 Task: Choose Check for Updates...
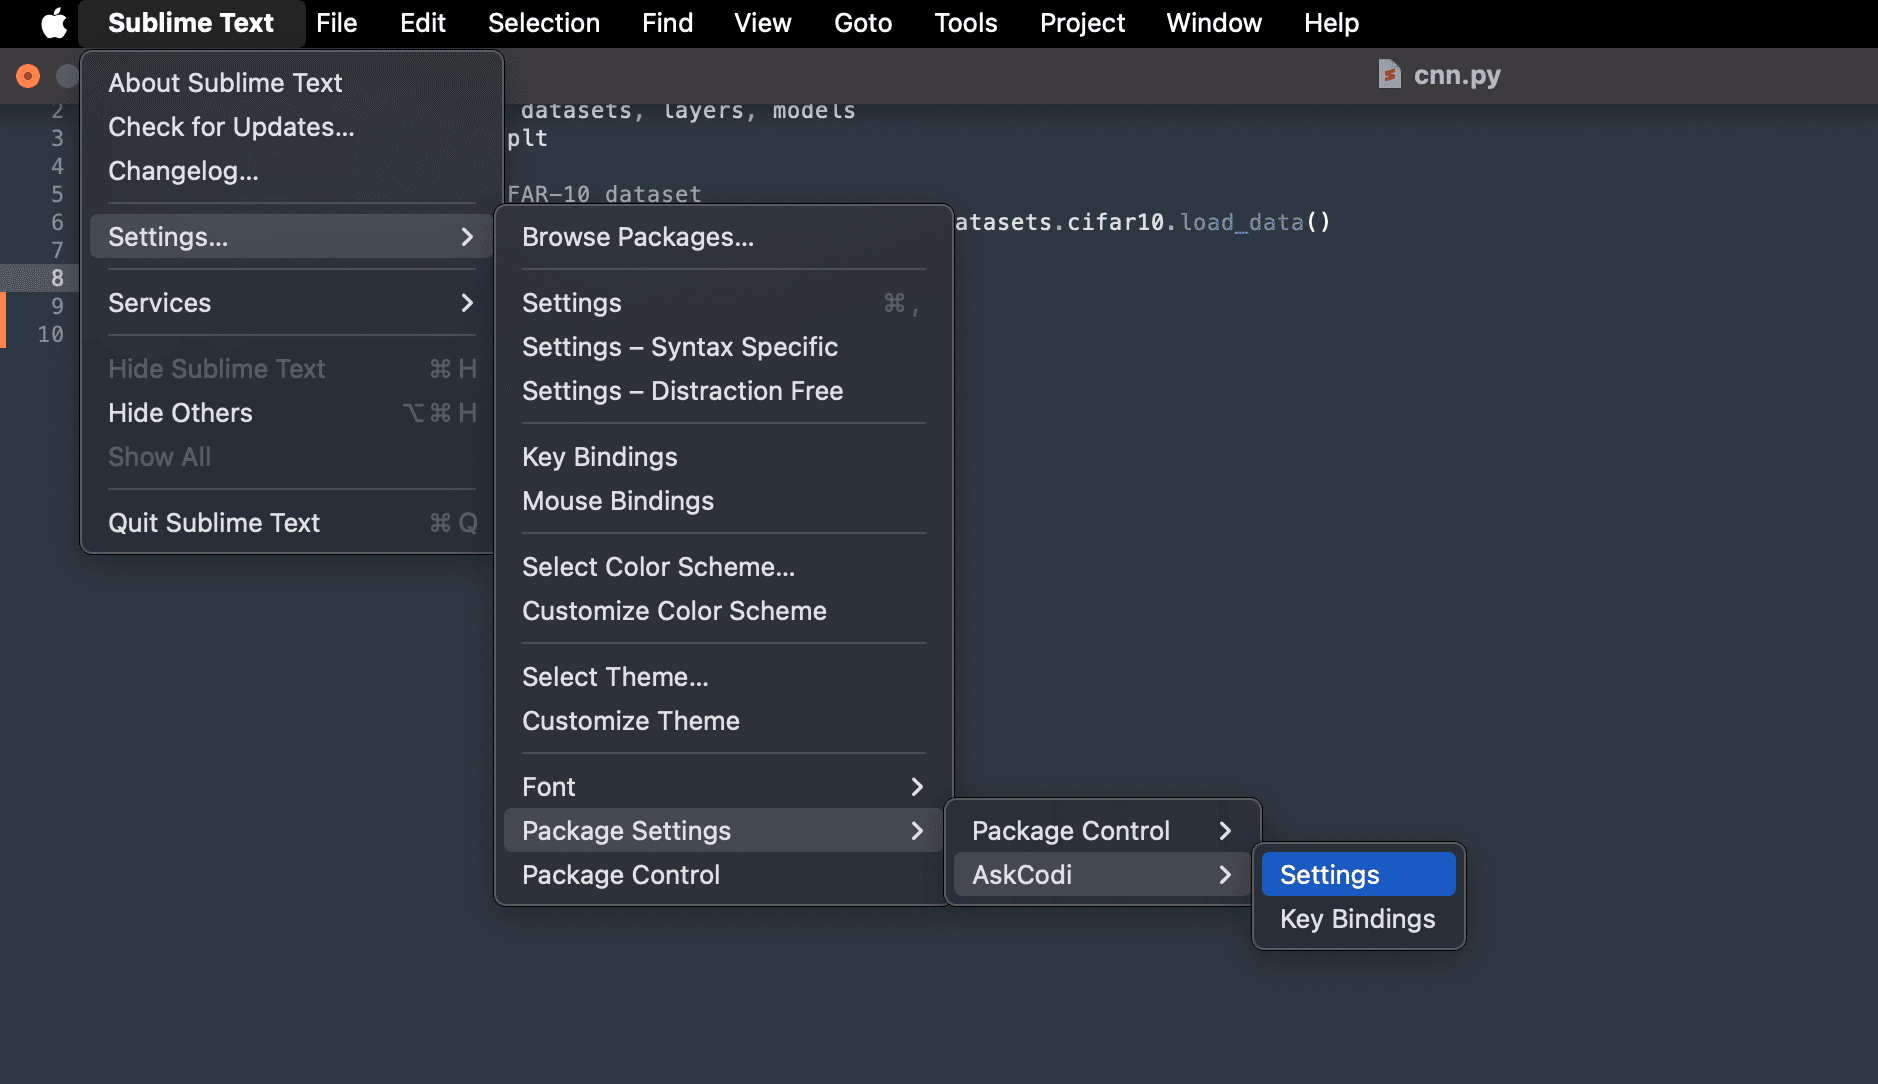coord(290,127)
